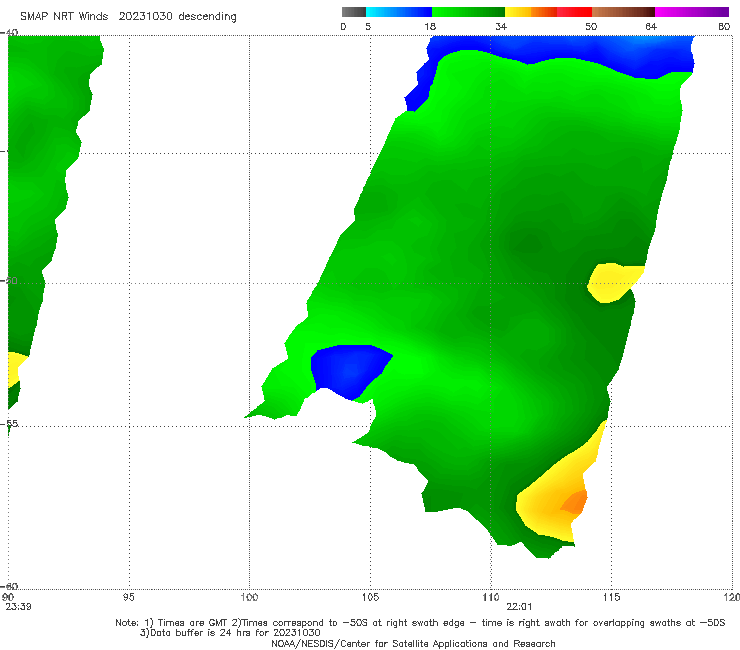Click the longitude label '105' on the axis

click(x=370, y=598)
